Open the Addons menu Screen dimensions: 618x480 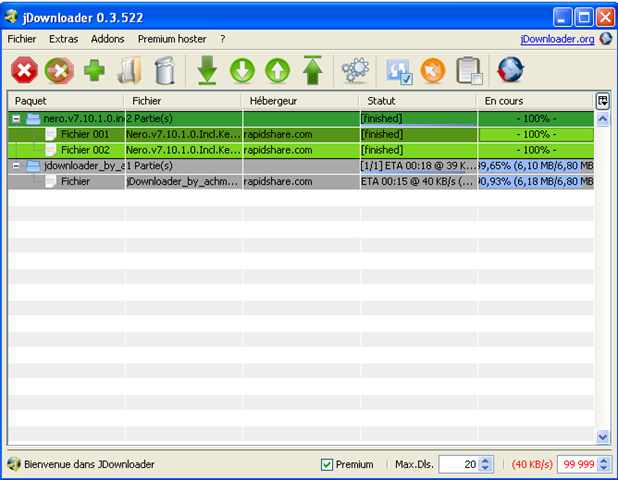click(107, 39)
